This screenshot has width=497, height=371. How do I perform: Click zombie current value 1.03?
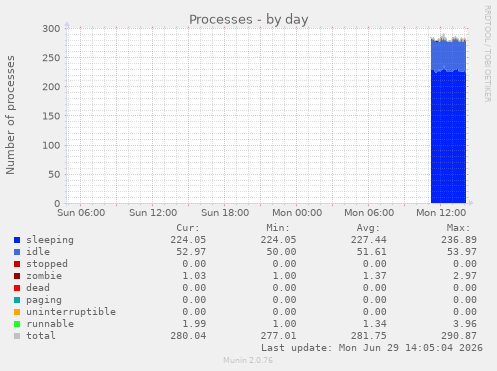pos(194,276)
